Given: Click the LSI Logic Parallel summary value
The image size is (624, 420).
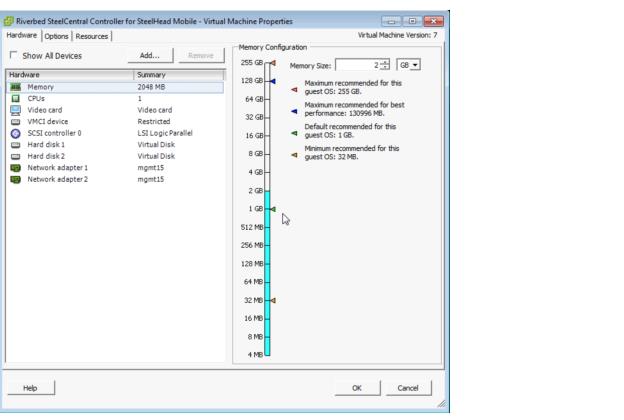Looking at the screenshot, I should (x=165, y=133).
